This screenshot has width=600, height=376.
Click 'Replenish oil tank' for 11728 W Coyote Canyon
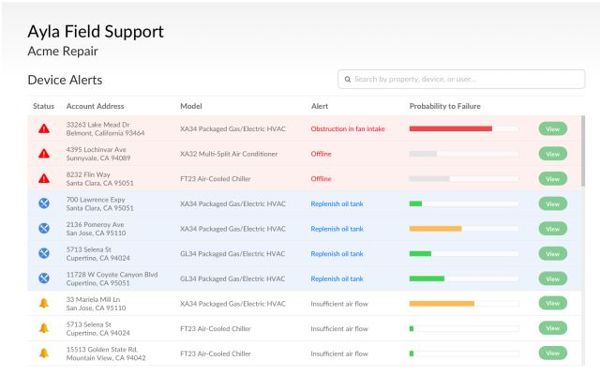pos(337,279)
